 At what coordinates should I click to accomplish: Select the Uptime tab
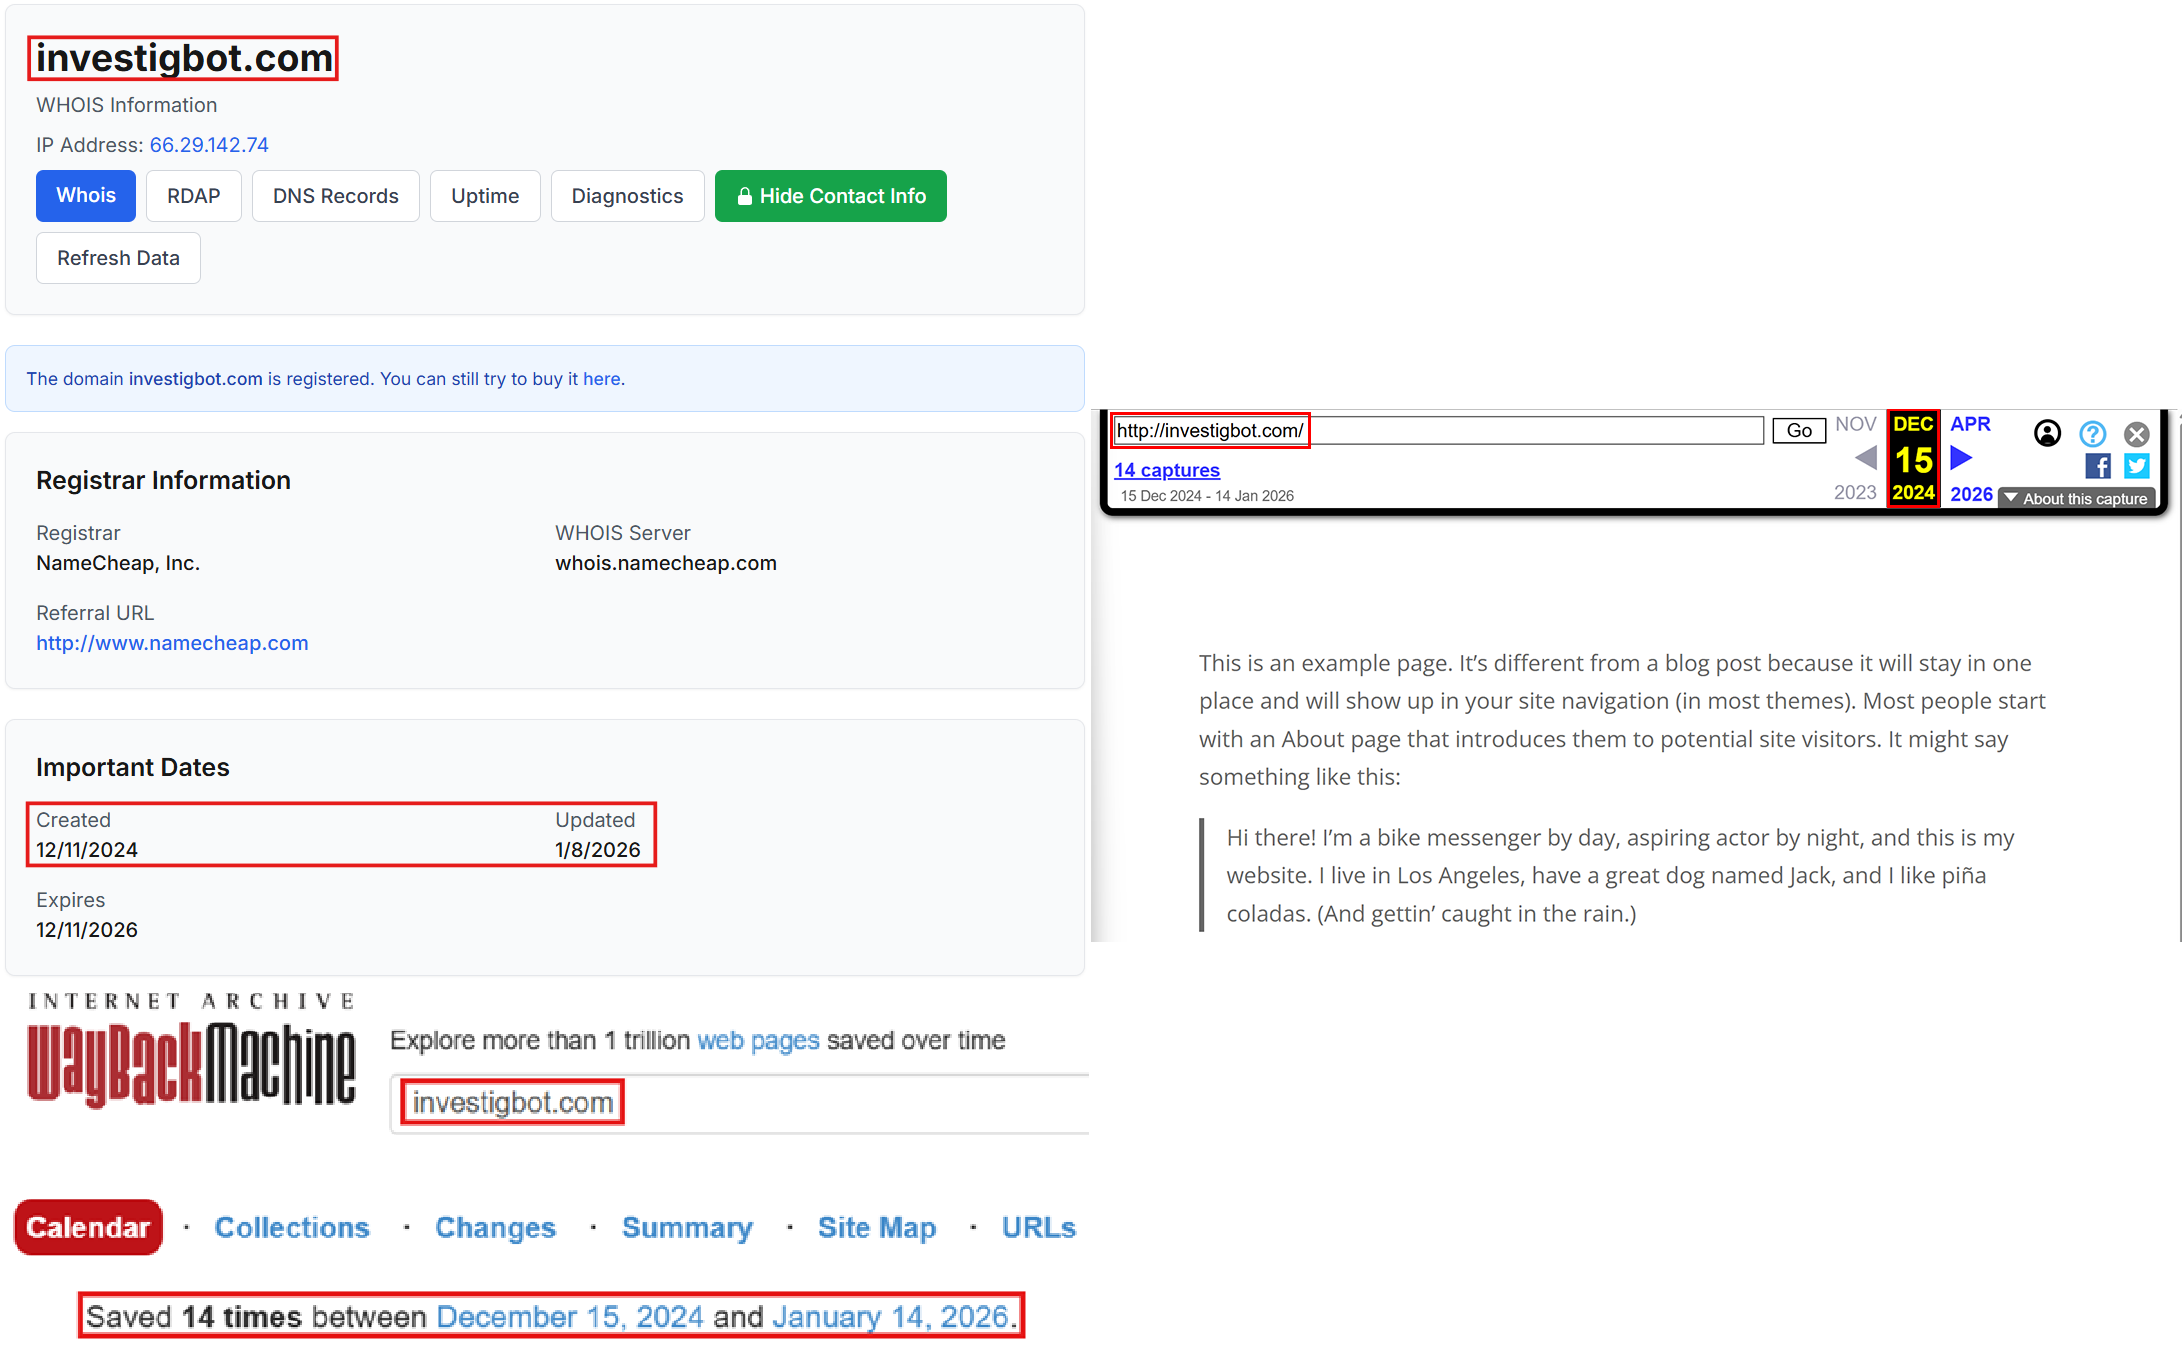click(485, 196)
